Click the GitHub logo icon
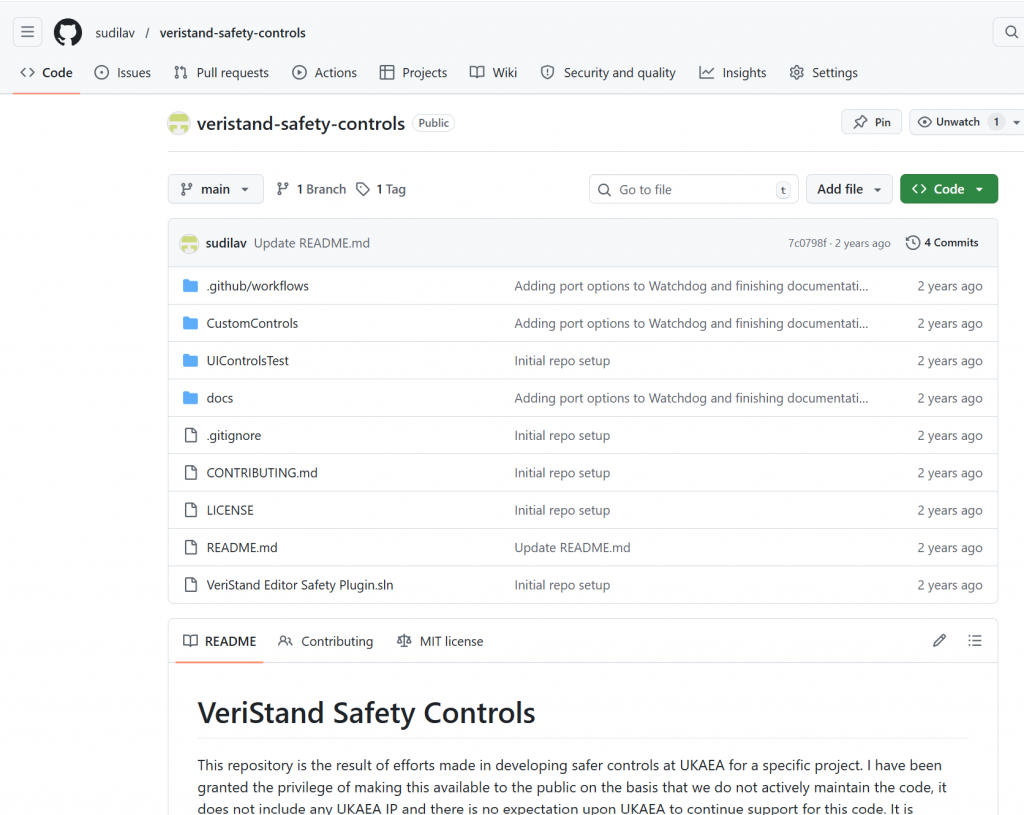The width and height of the screenshot is (1024, 815). pos(68,32)
